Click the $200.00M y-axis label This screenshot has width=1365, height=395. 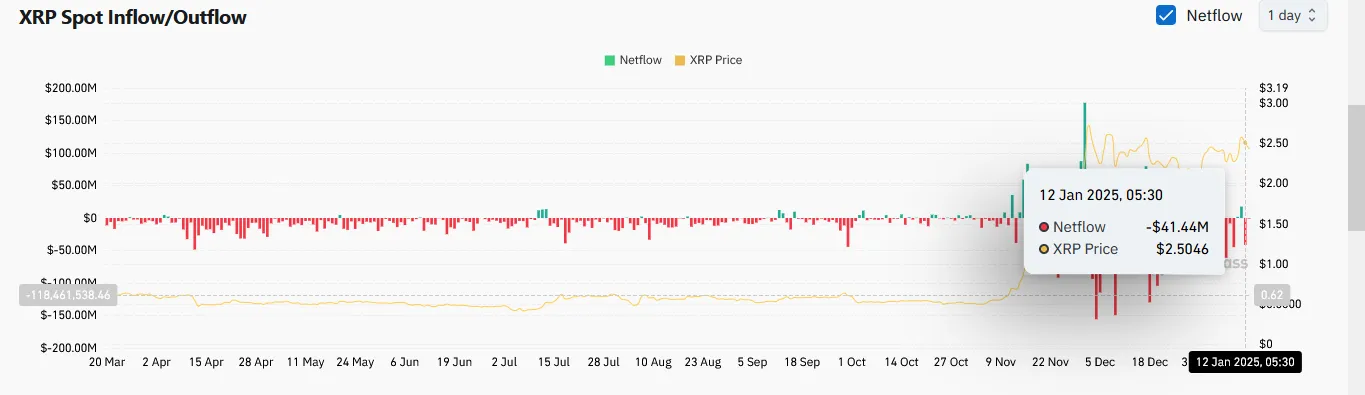pos(70,88)
